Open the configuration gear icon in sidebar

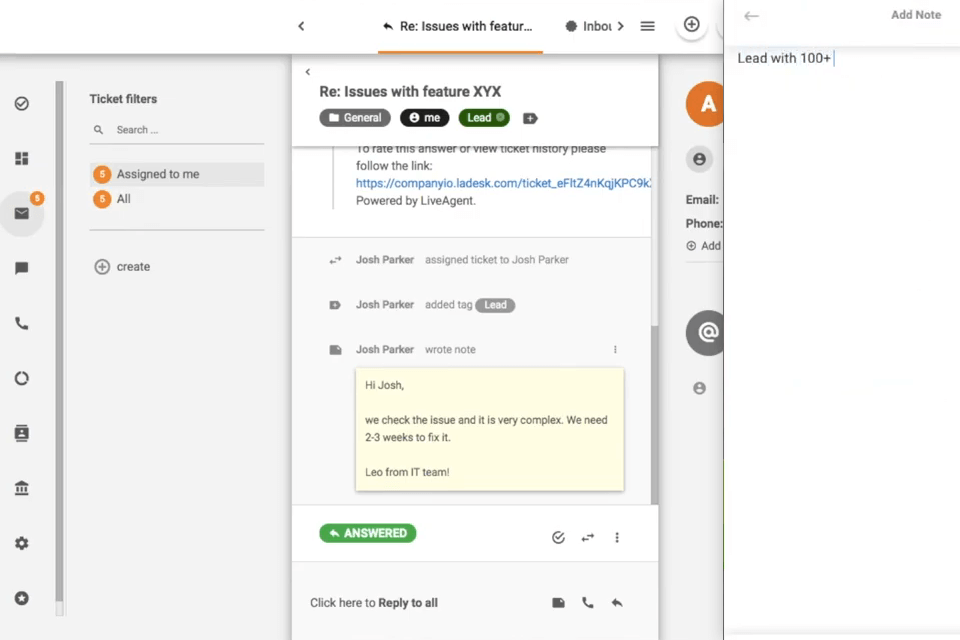coord(21,543)
